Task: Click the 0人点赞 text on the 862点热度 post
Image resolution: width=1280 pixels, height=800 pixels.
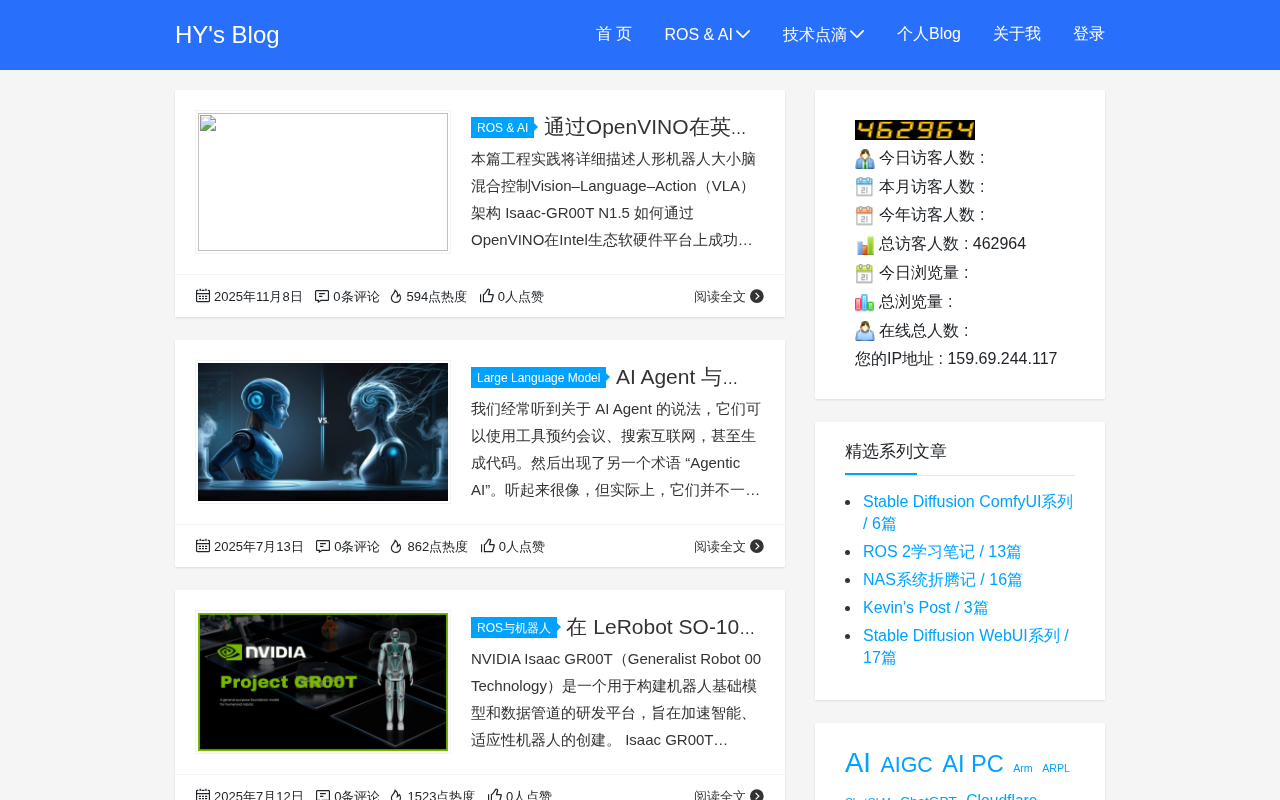Action: click(x=522, y=546)
